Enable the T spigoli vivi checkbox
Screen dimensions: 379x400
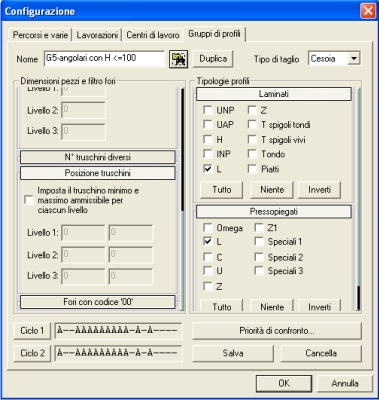(252, 139)
